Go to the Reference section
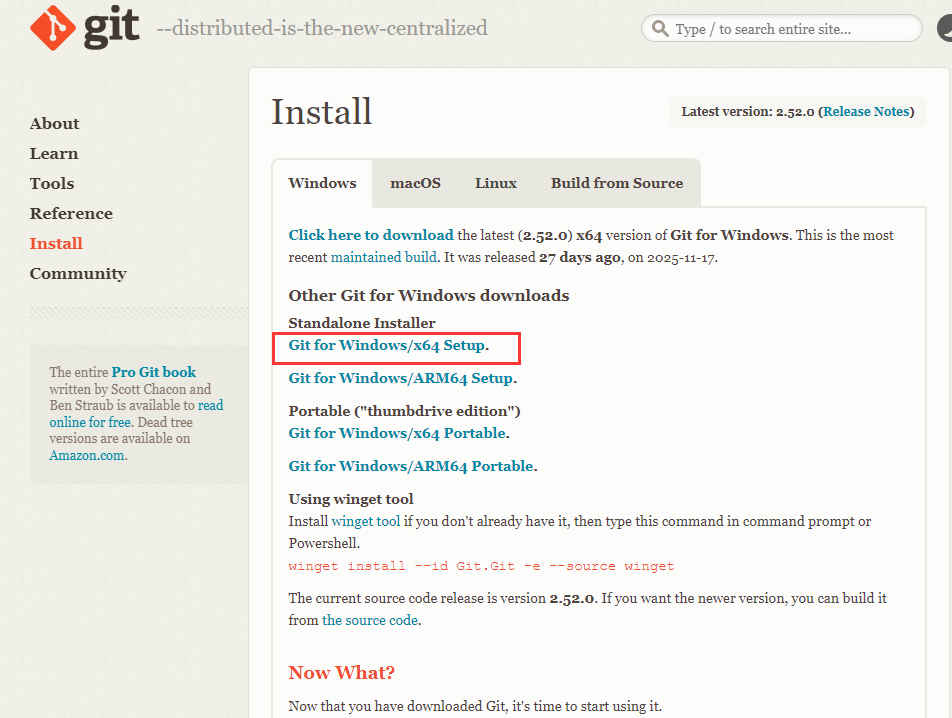Viewport: 952px width, 718px height. click(x=71, y=214)
